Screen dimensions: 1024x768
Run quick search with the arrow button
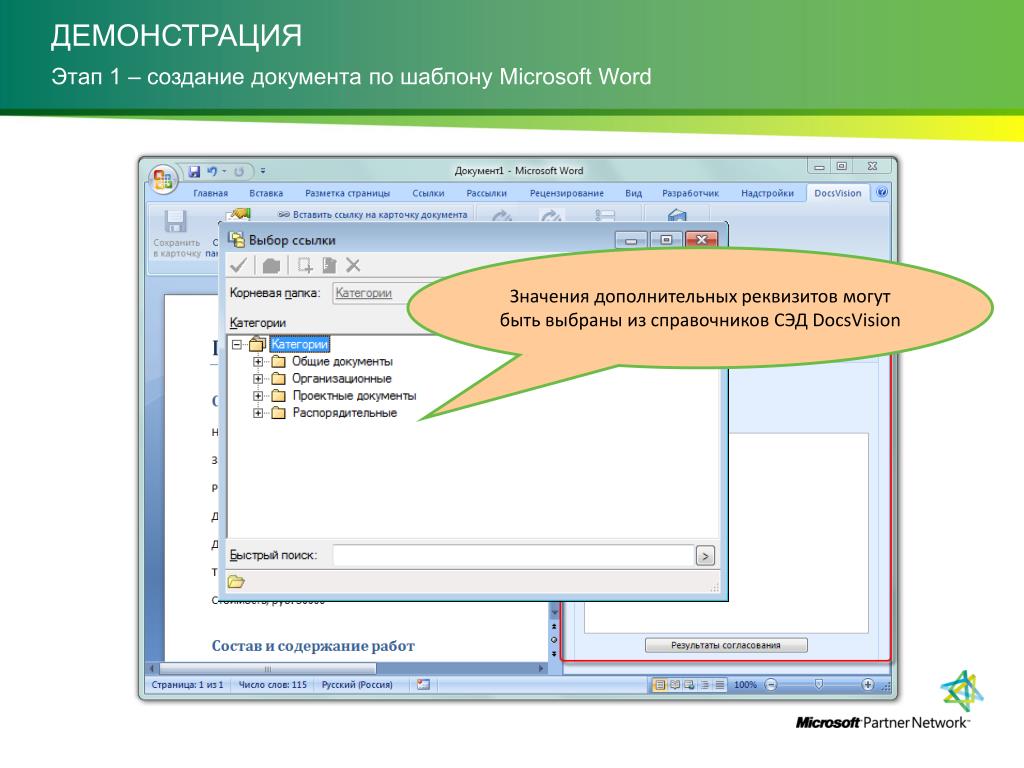click(705, 556)
